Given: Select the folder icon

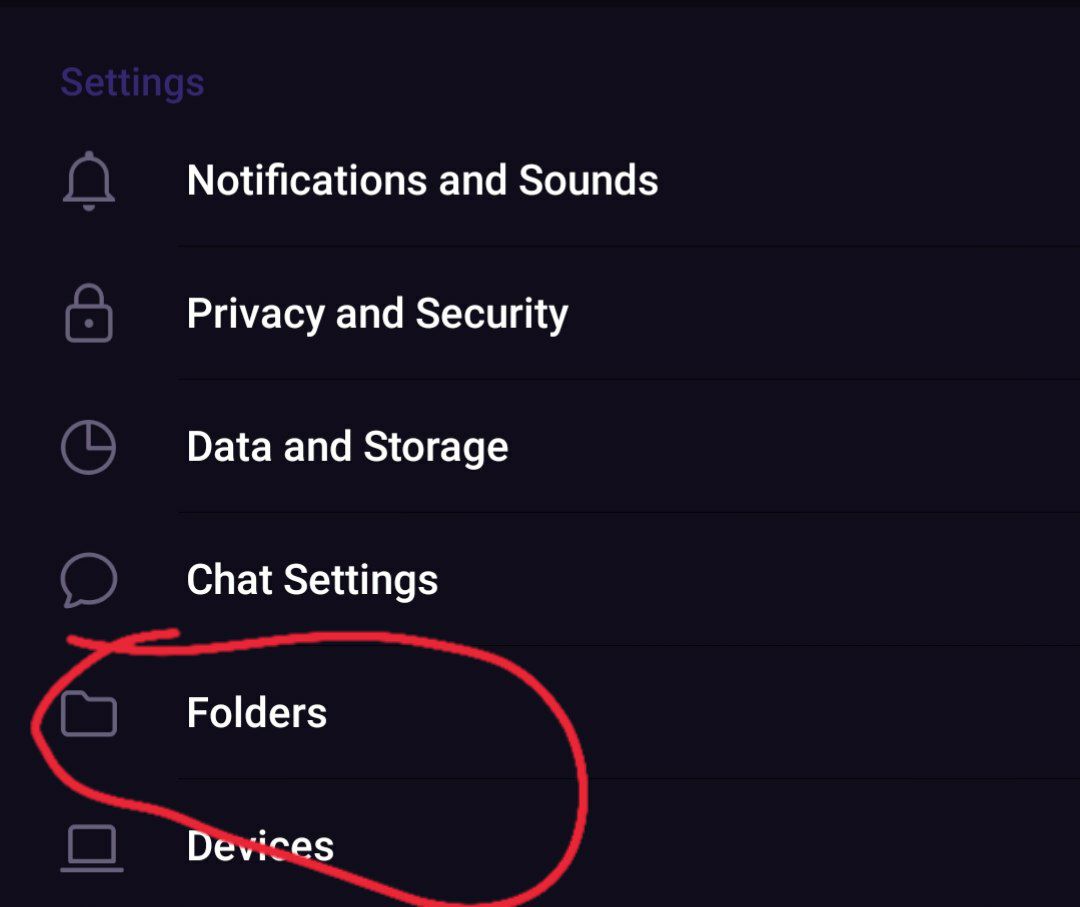Looking at the screenshot, I should 89,713.
